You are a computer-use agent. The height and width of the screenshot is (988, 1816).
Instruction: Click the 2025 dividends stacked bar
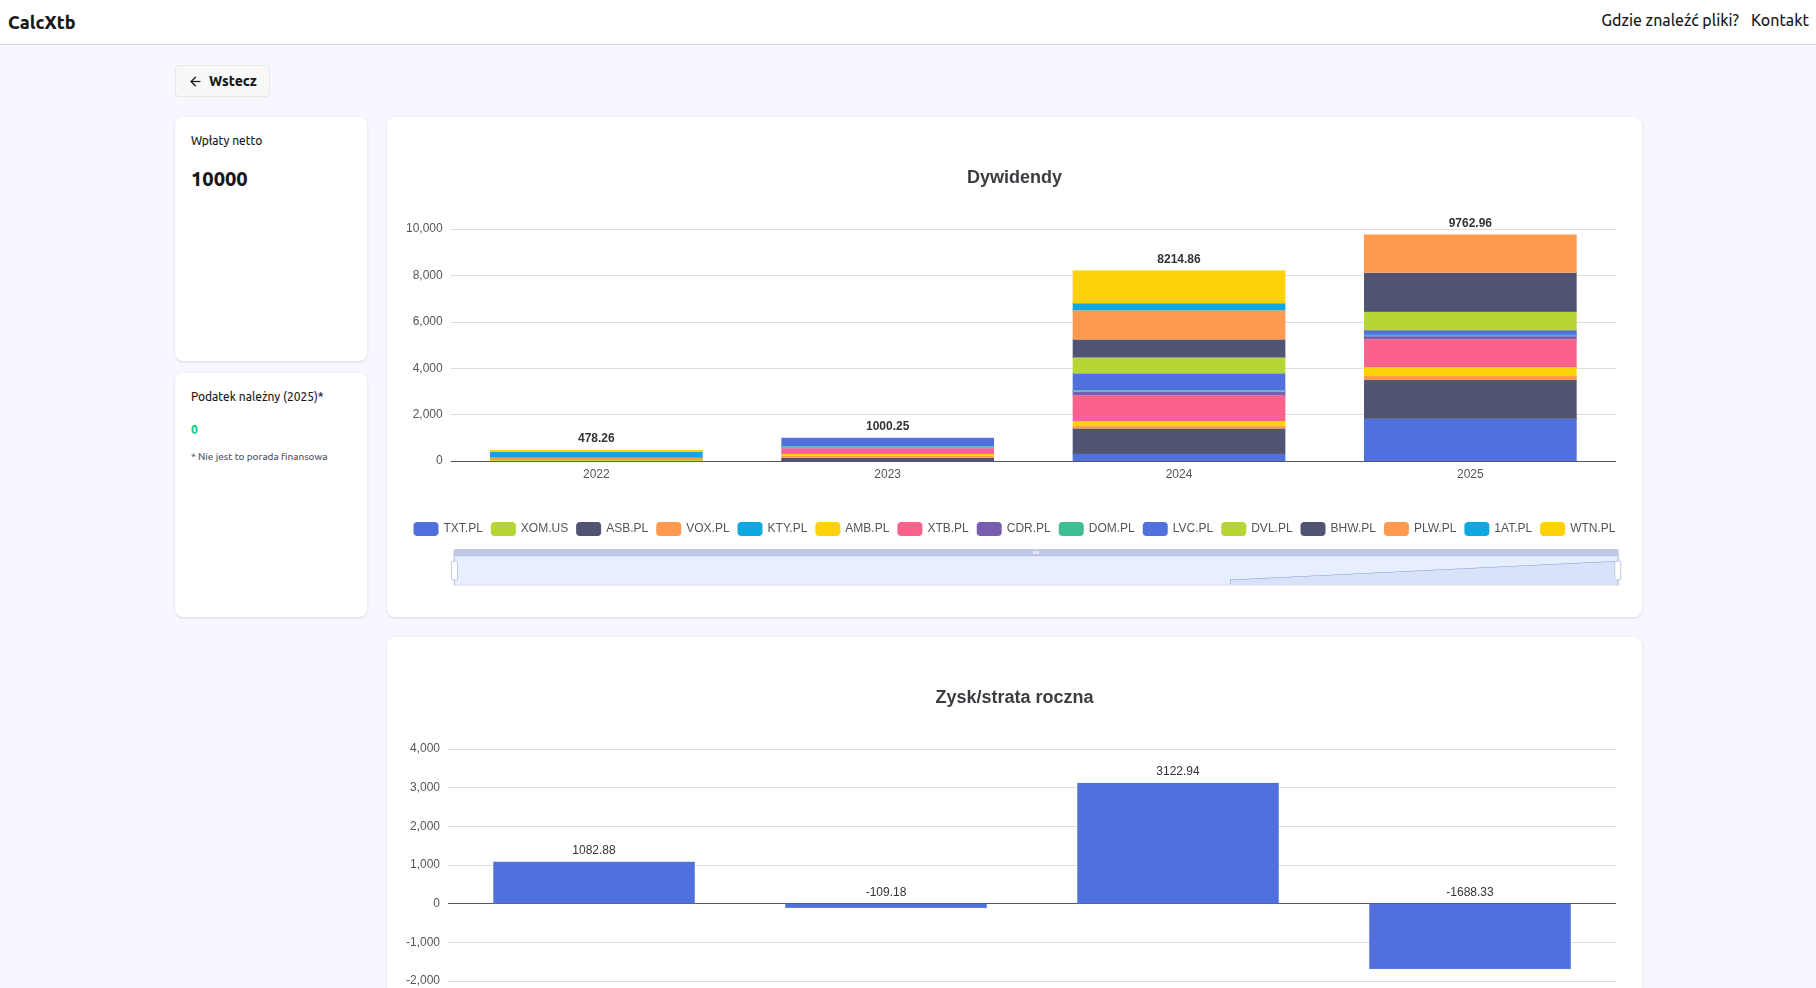(x=1469, y=348)
